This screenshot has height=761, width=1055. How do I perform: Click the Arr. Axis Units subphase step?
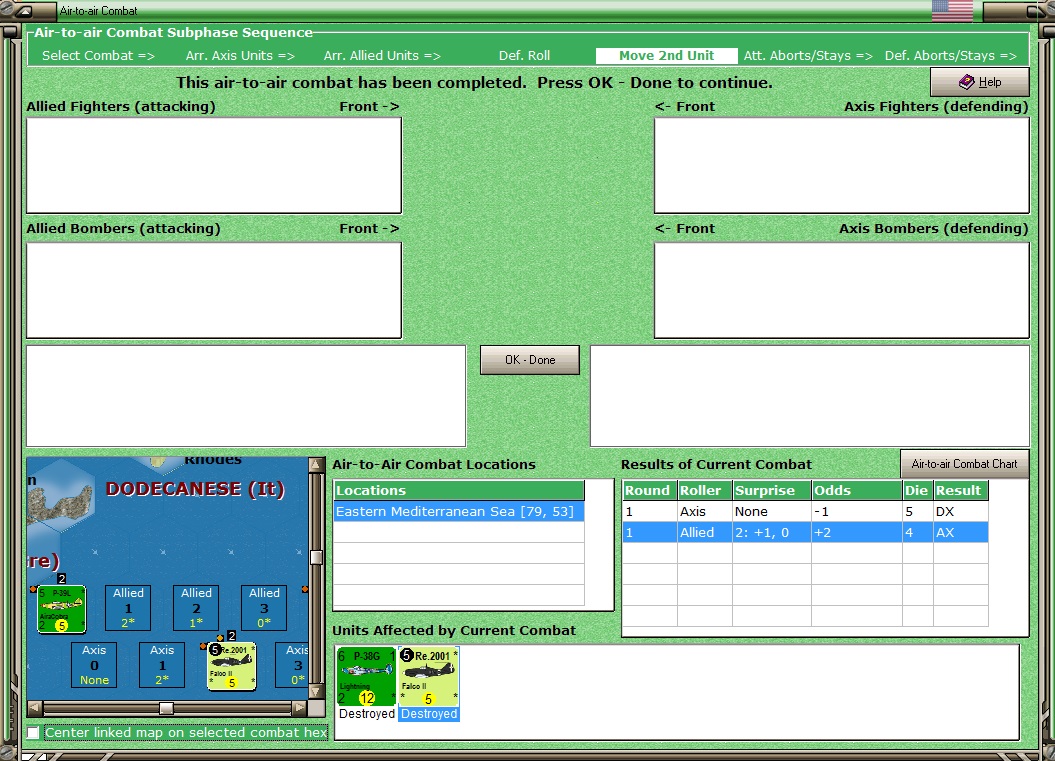pos(240,56)
